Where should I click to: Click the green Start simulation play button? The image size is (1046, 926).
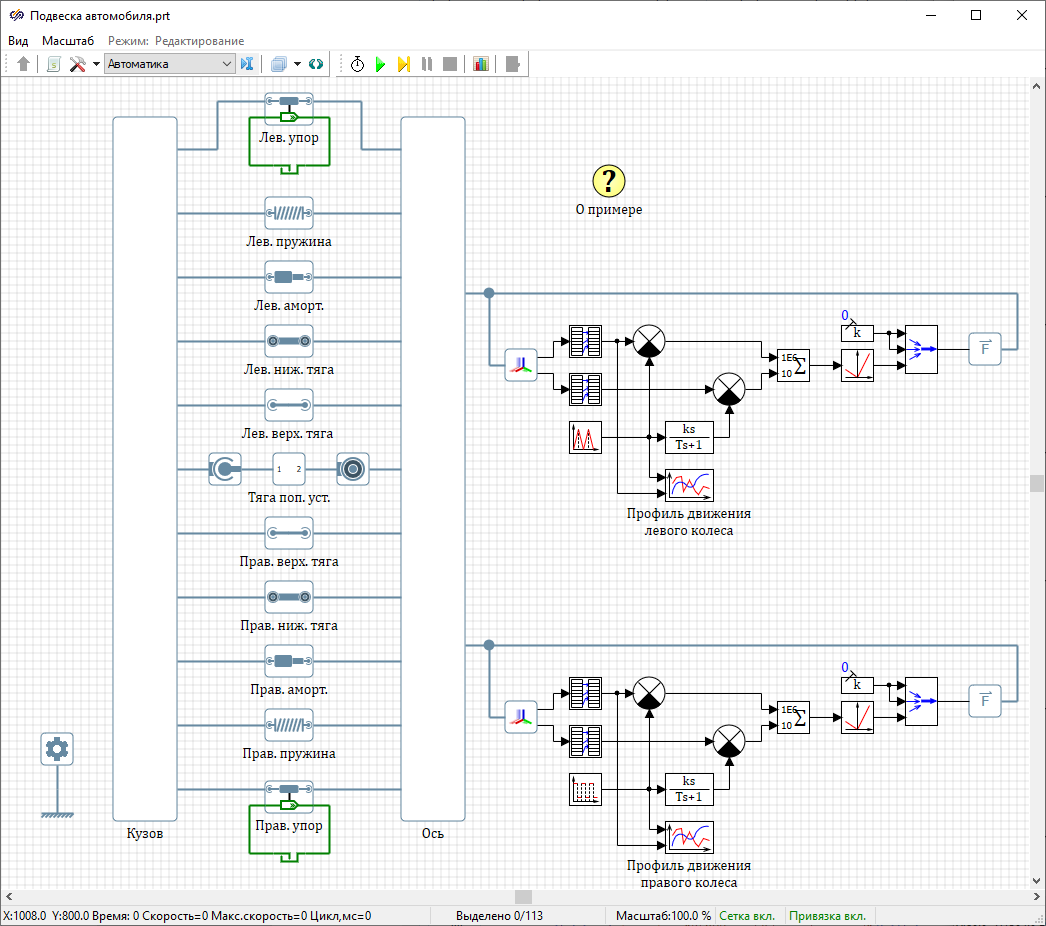pyautogui.click(x=380, y=64)
